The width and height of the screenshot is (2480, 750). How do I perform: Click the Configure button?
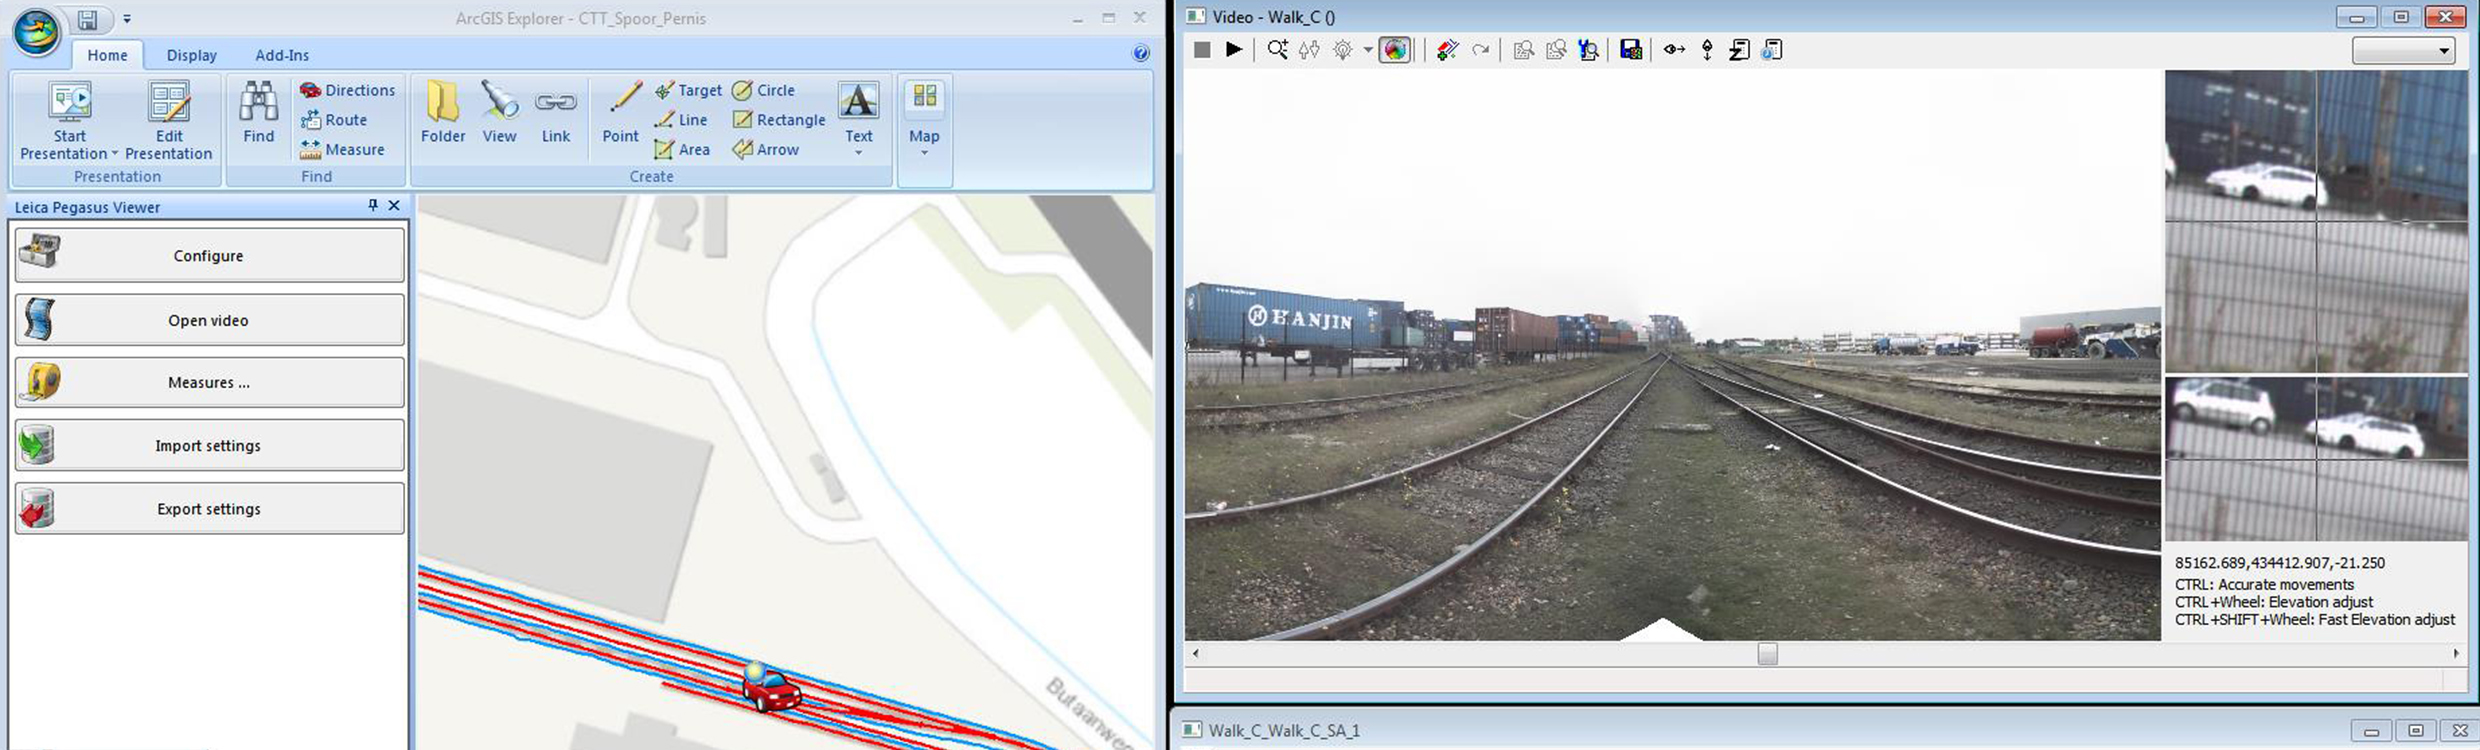click(209, 255)
